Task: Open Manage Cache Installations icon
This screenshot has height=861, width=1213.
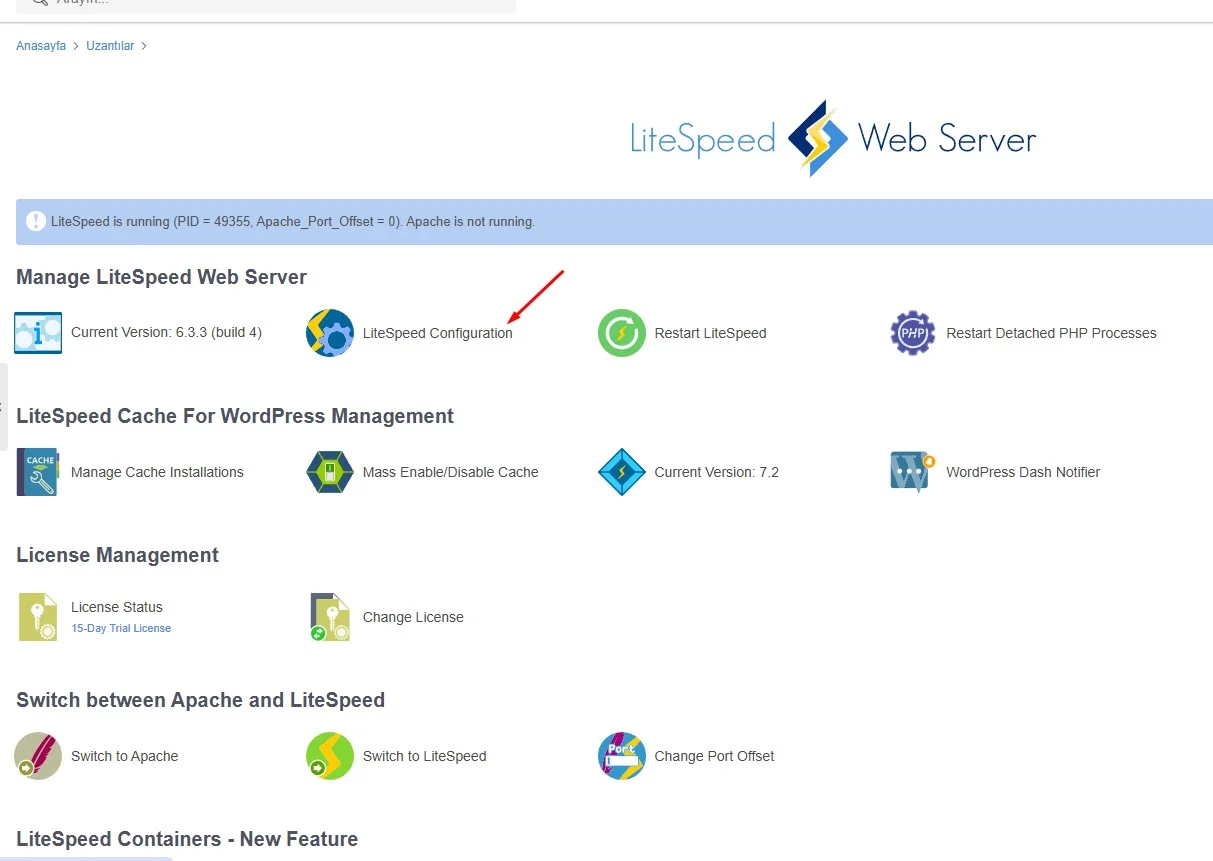Action: (x=38, y=472)
